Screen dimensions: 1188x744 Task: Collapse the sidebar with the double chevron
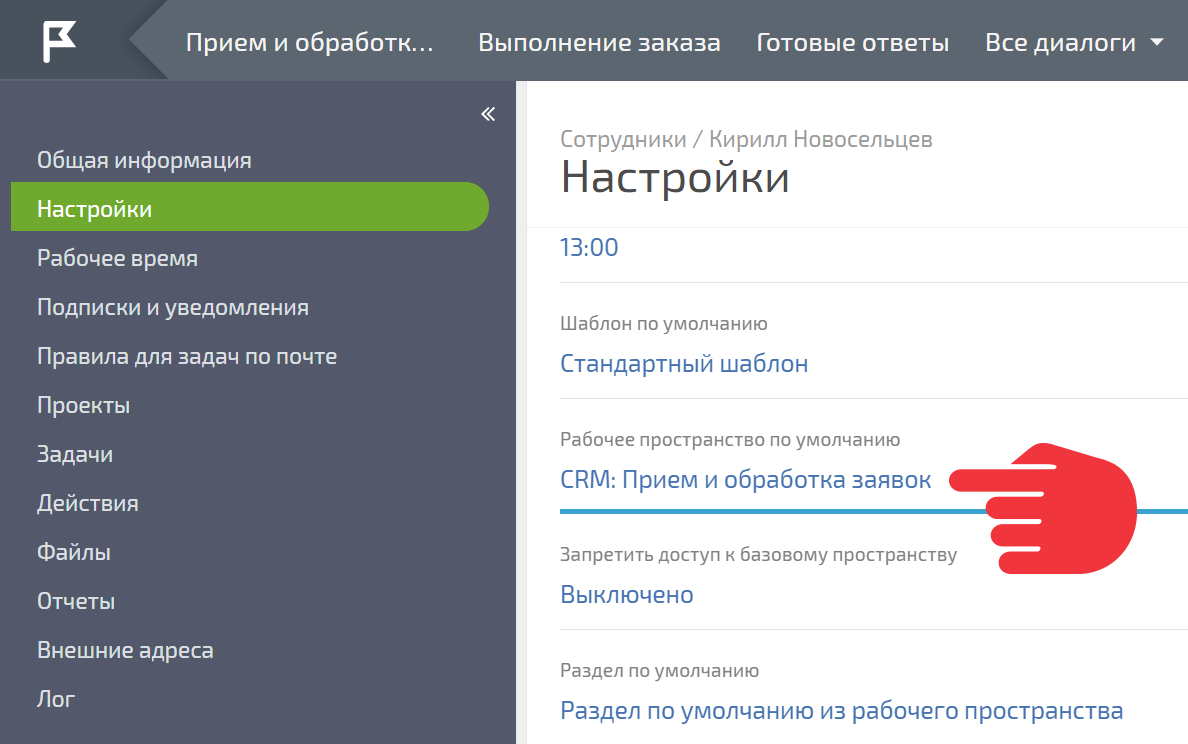point(488,114)
